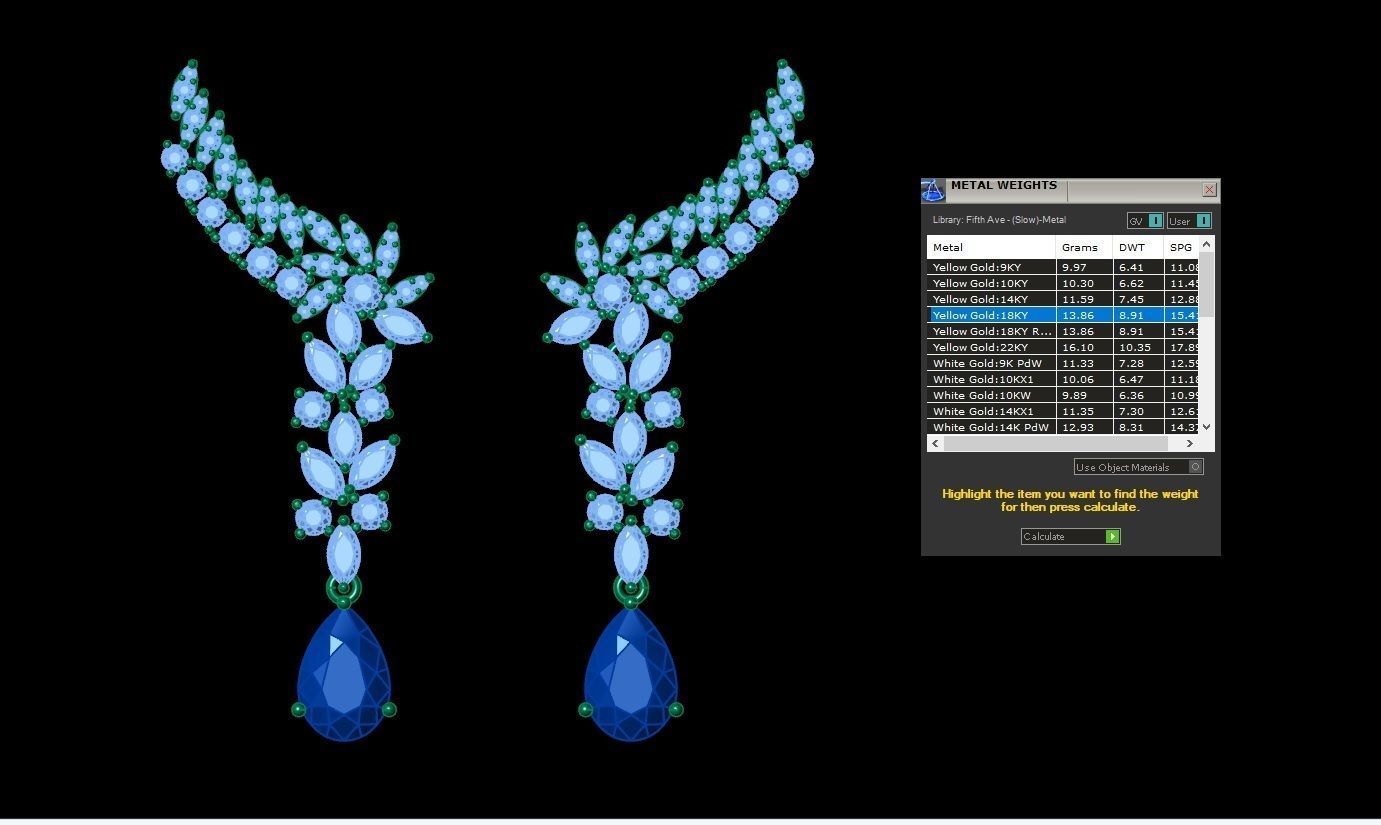Select the highlighted Yellow Gold:18KY row
This screenshot has height=825, width=1381.
click(1063, 315)
